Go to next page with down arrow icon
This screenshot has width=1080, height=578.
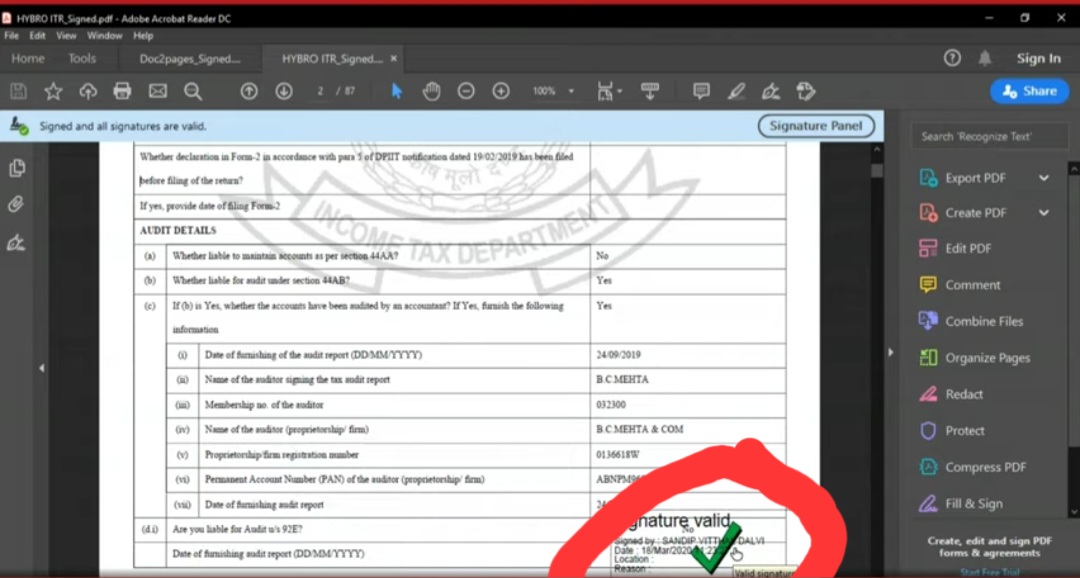click(284, 90)
